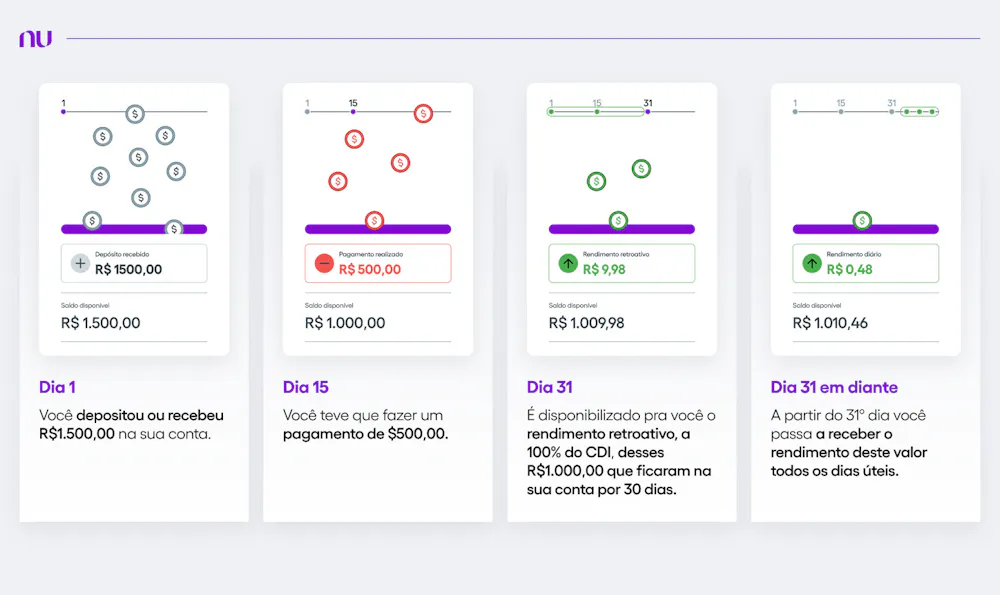Click the green coin on the Dia 31 purple bar
Screen dimensions: 1000x595
tap(618, 220)
